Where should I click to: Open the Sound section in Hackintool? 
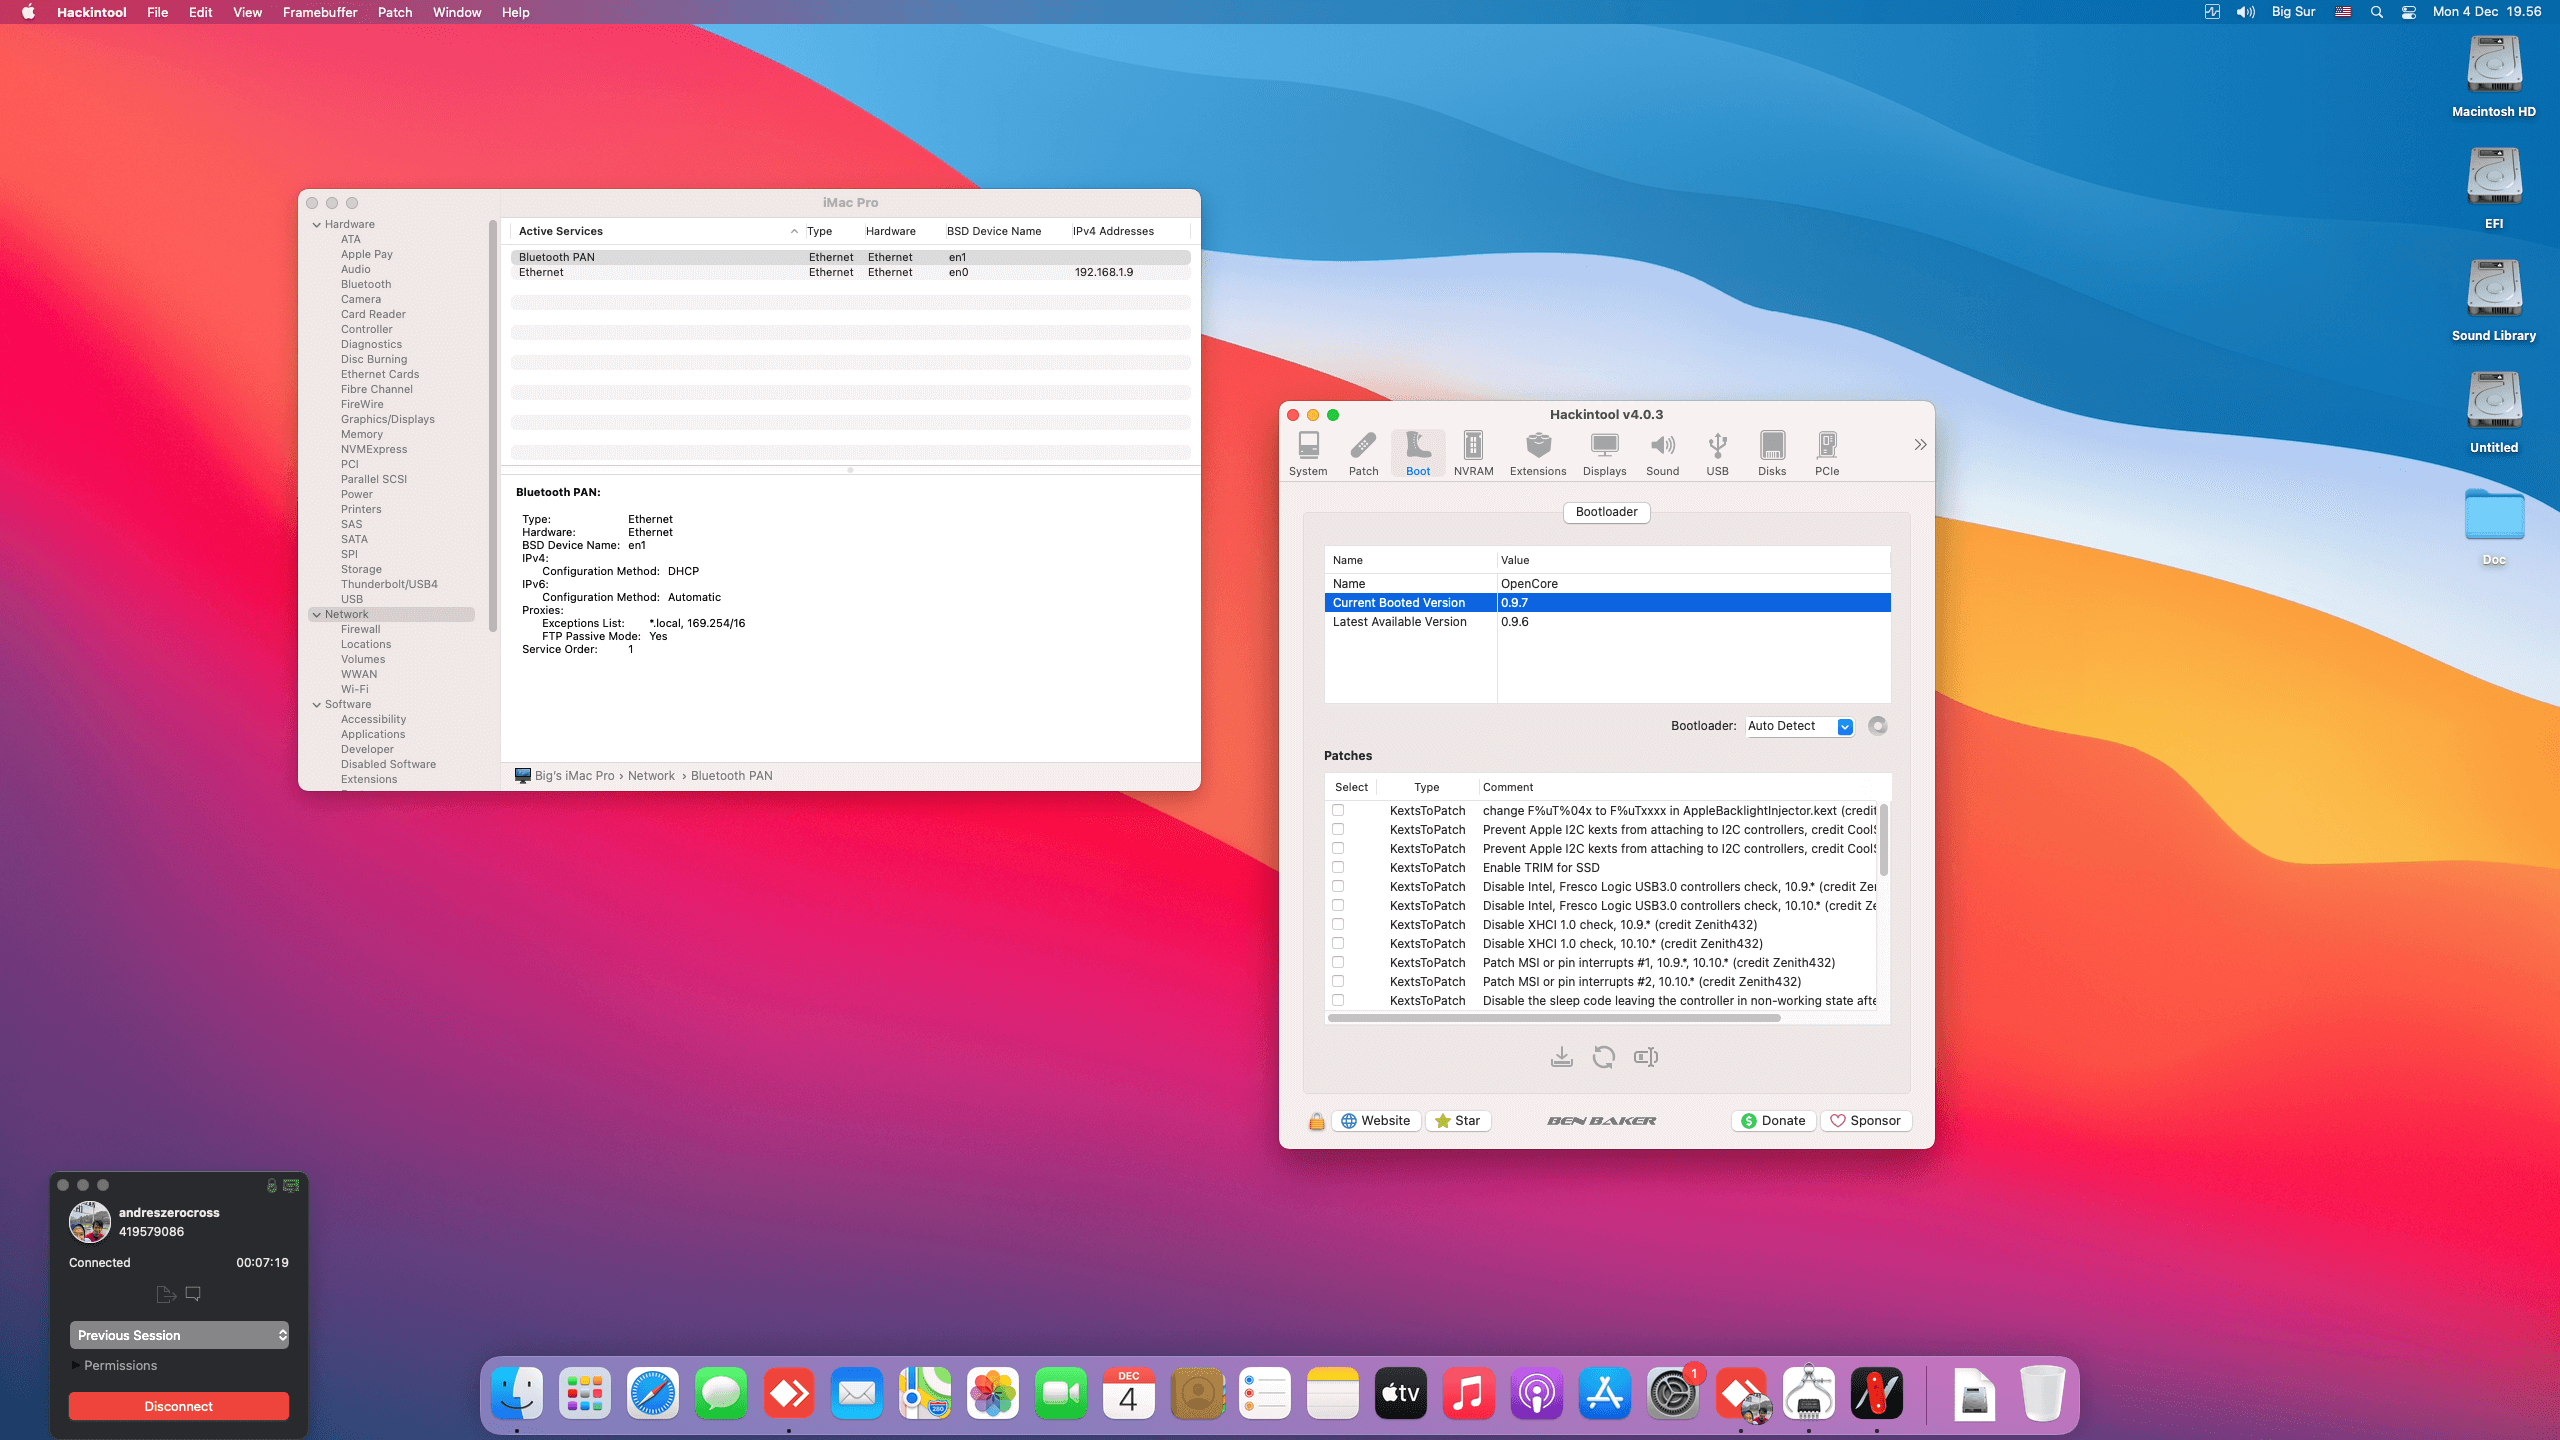pyautogui.click(x=1662, y=453)
